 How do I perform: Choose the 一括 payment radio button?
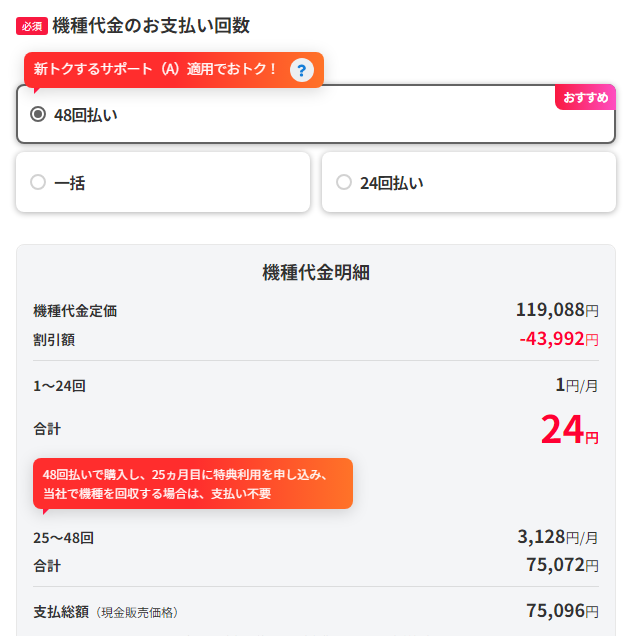pos(38,182)
